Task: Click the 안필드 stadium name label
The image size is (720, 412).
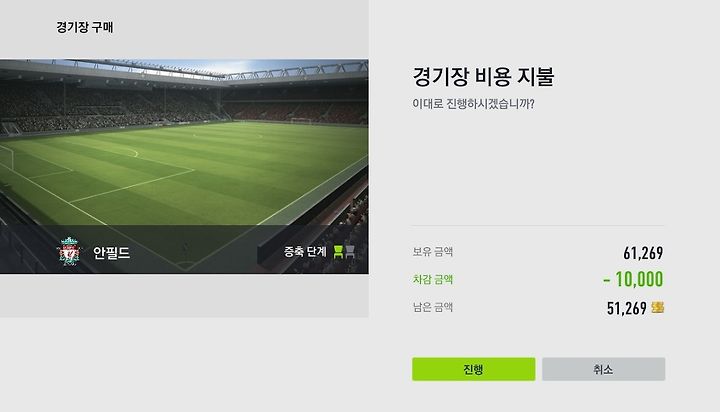Action: (x=111, y=253)
